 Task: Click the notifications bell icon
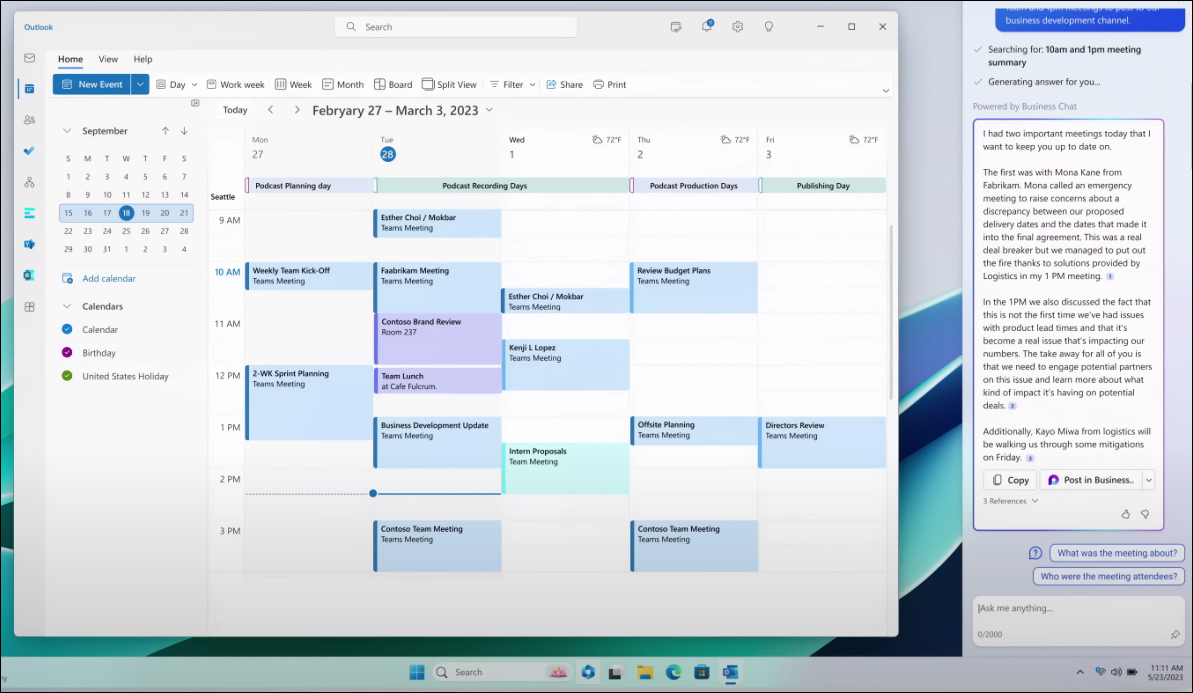(707, 27)
